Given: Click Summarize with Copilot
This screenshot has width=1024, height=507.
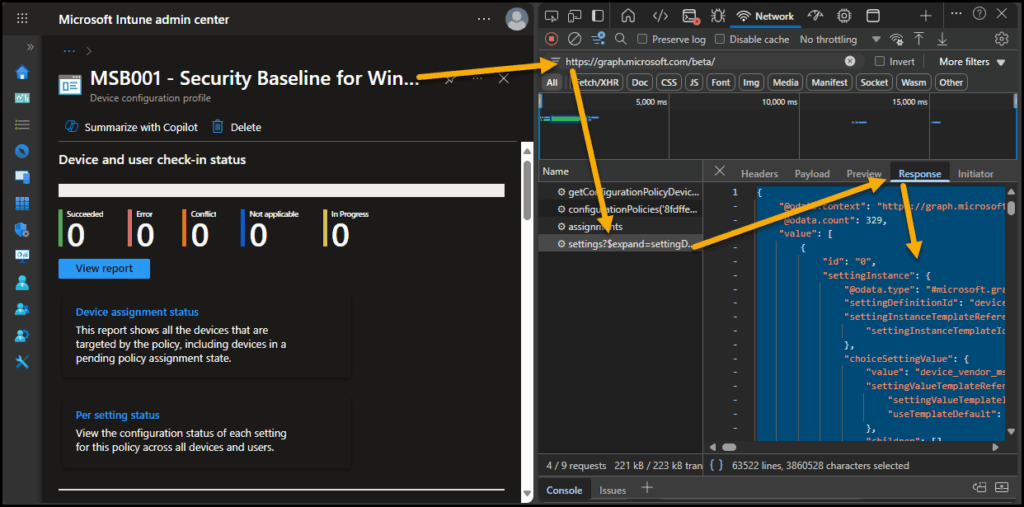Looking at the screenshot, I should coord(131,127).
